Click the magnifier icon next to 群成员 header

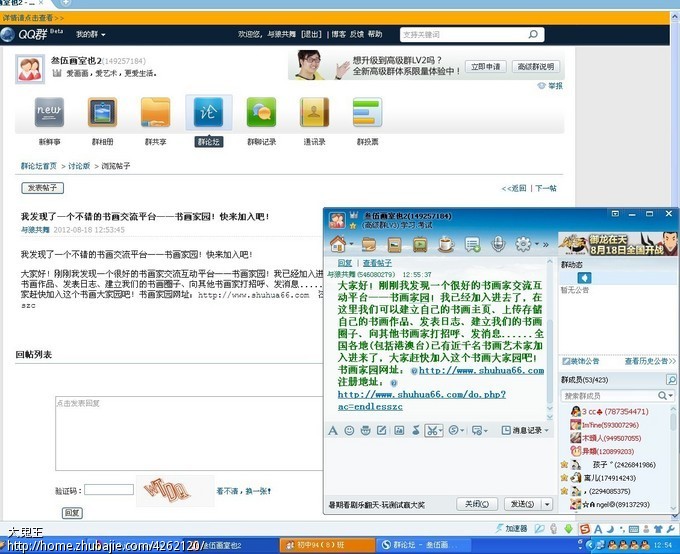671,380
